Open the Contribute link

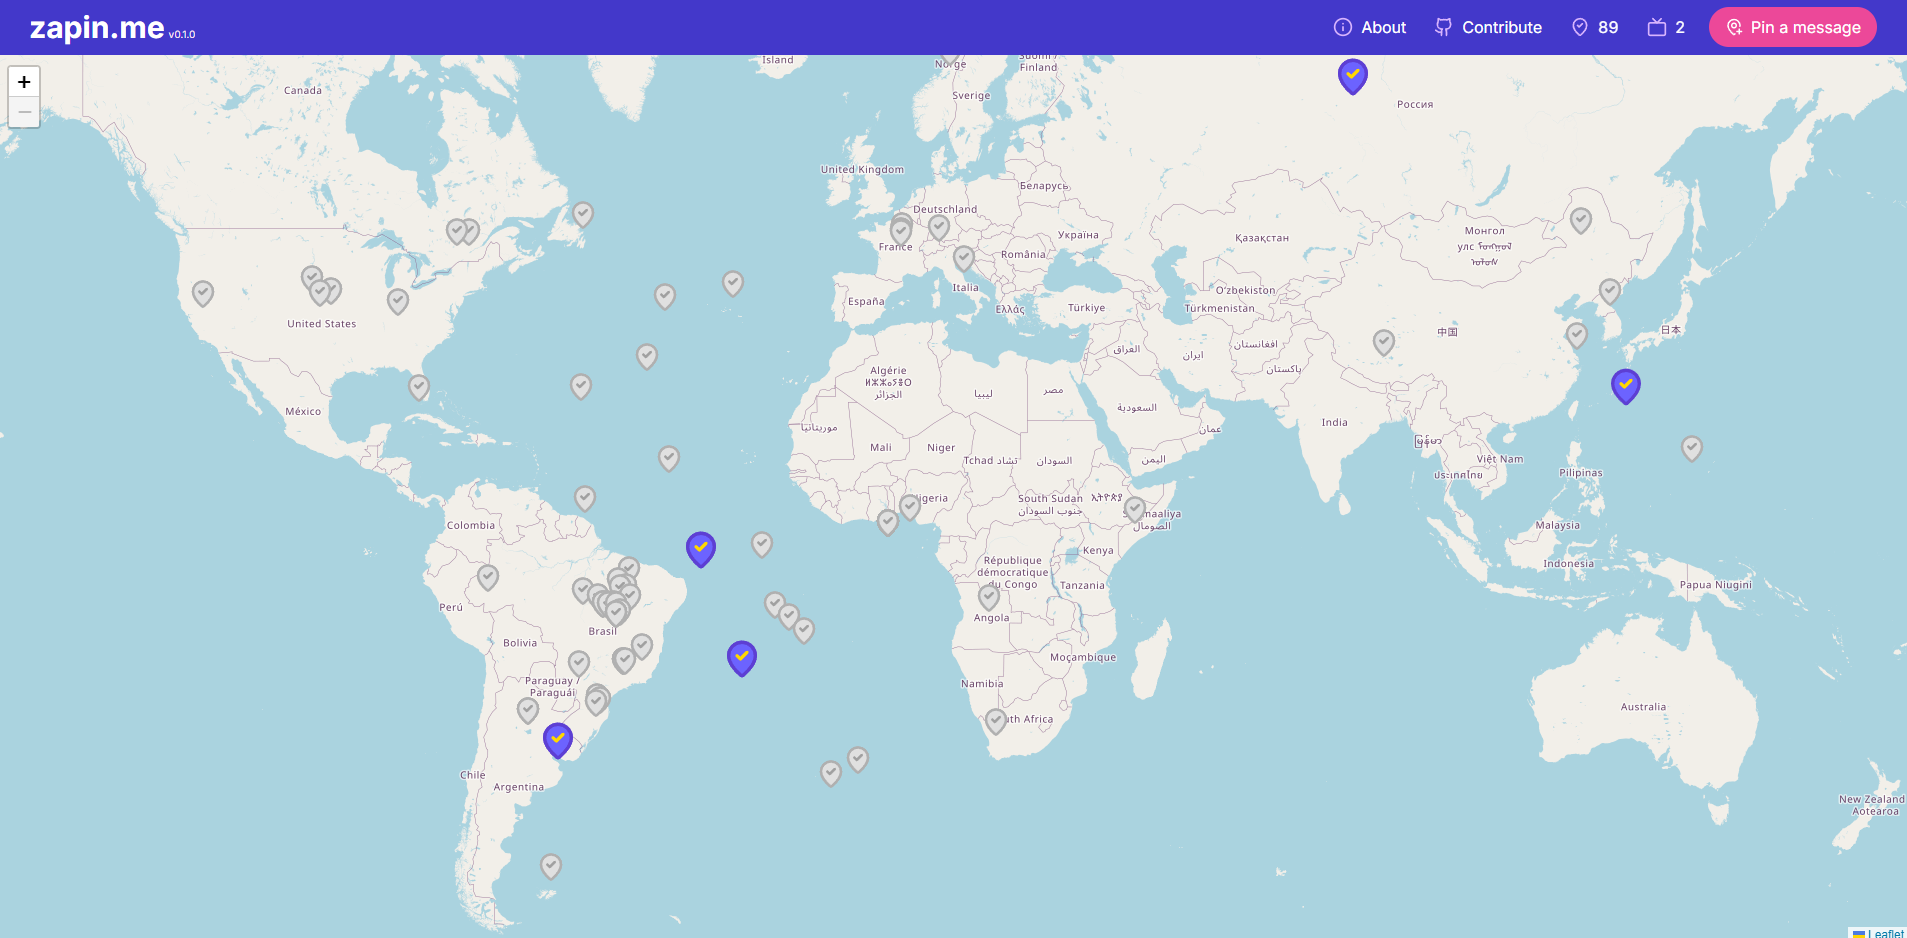tap(1488, 27)
